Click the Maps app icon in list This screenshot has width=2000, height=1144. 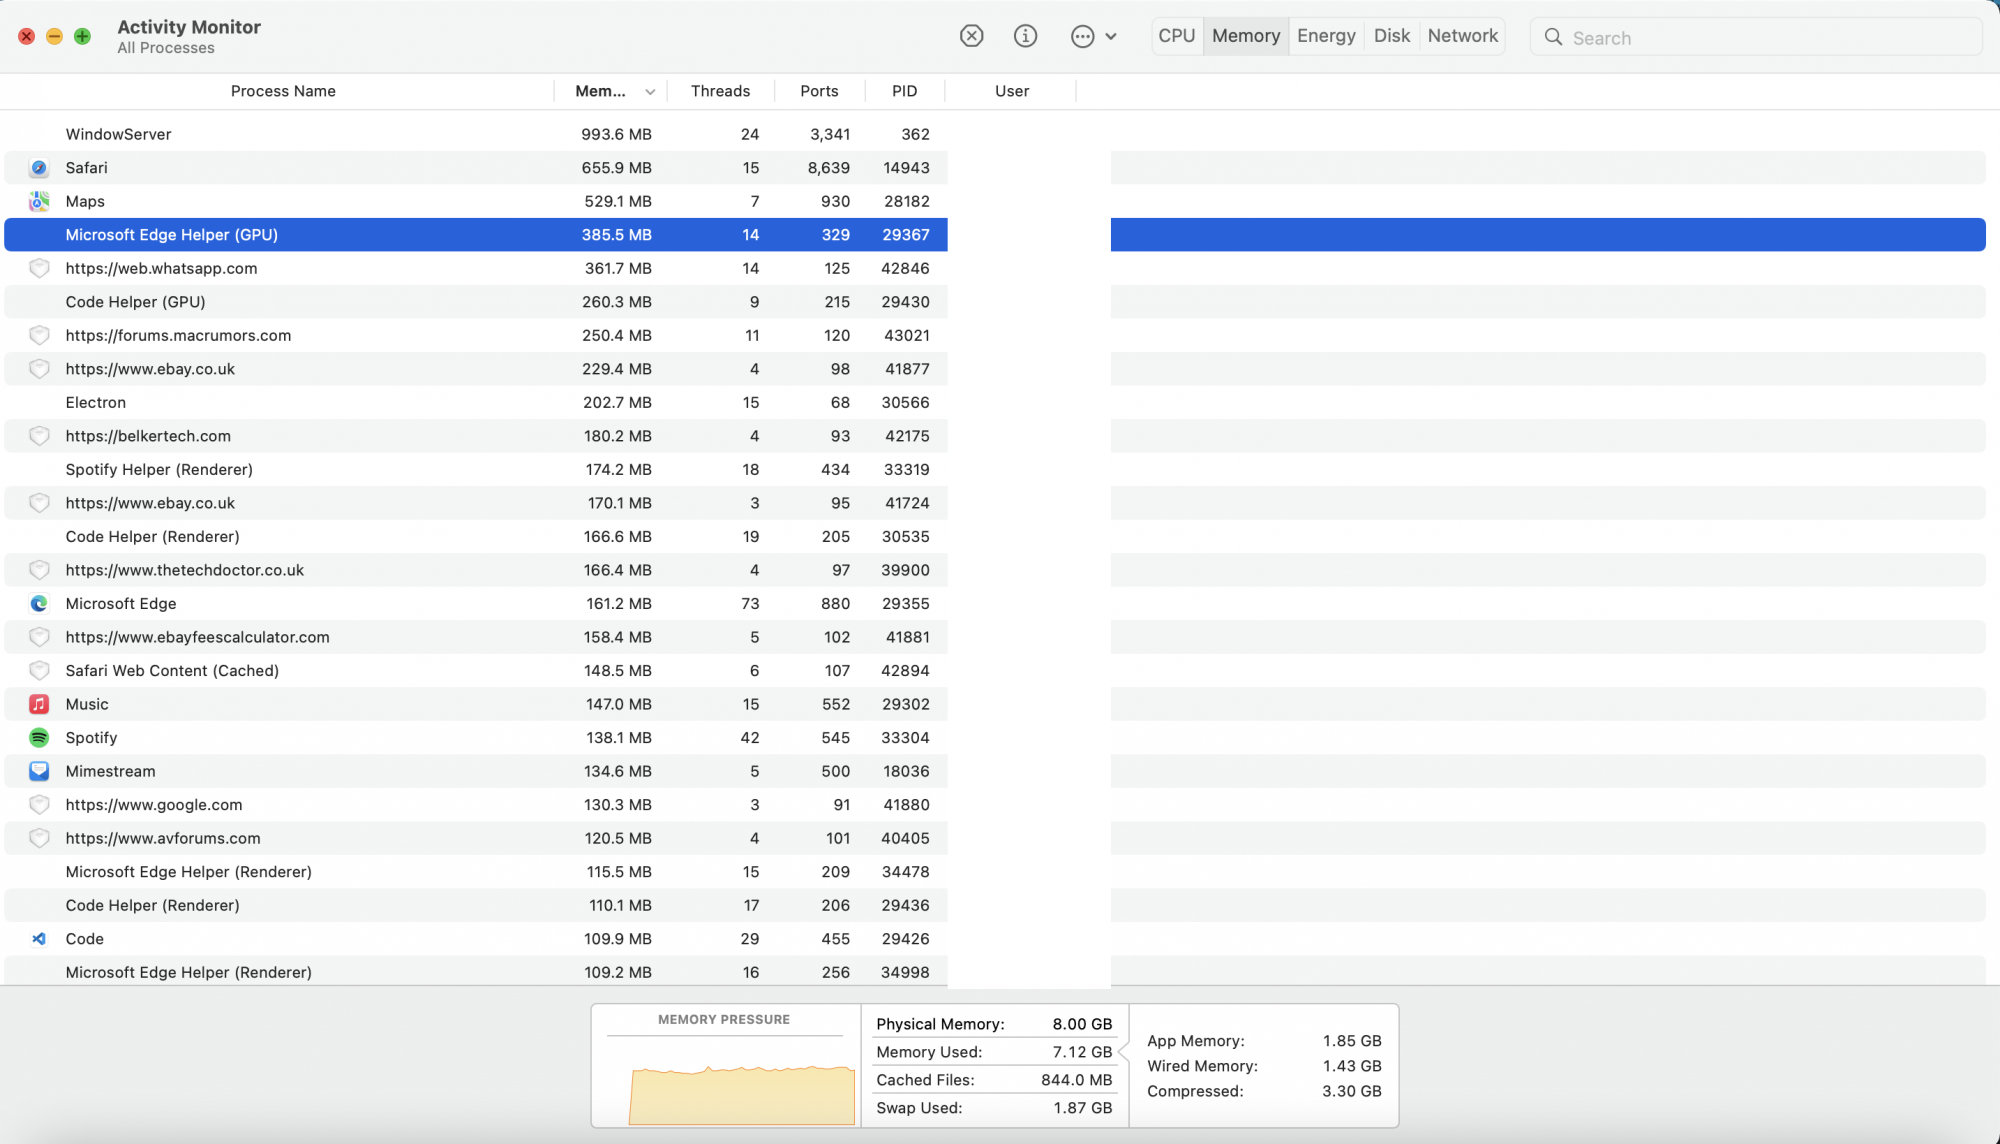pos(39,201)
